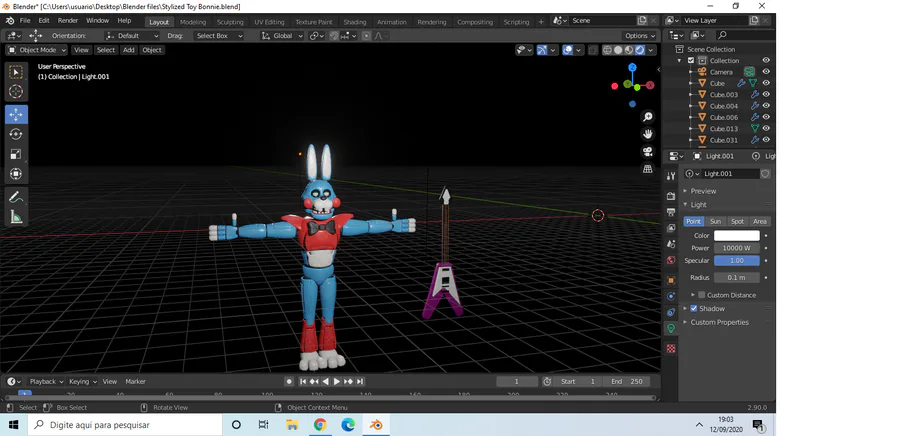Toggle camera view icon in viewport

click(647, 151)
